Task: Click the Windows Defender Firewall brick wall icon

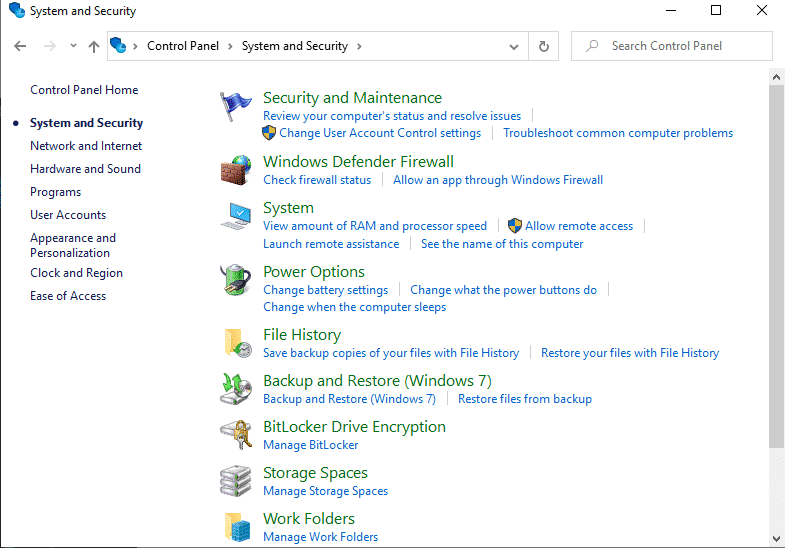Action: pos(235,170)
